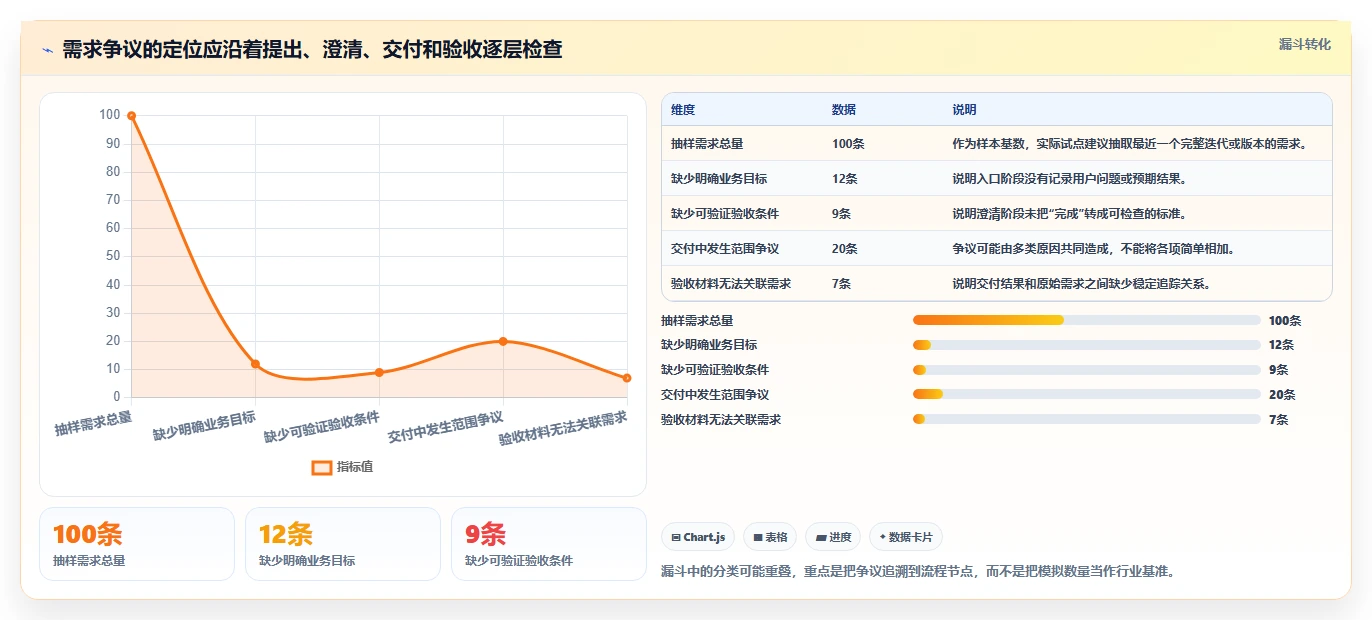Click the 12条 value in the table
This screenshot has height=620, width=1372.
(845, 179)
